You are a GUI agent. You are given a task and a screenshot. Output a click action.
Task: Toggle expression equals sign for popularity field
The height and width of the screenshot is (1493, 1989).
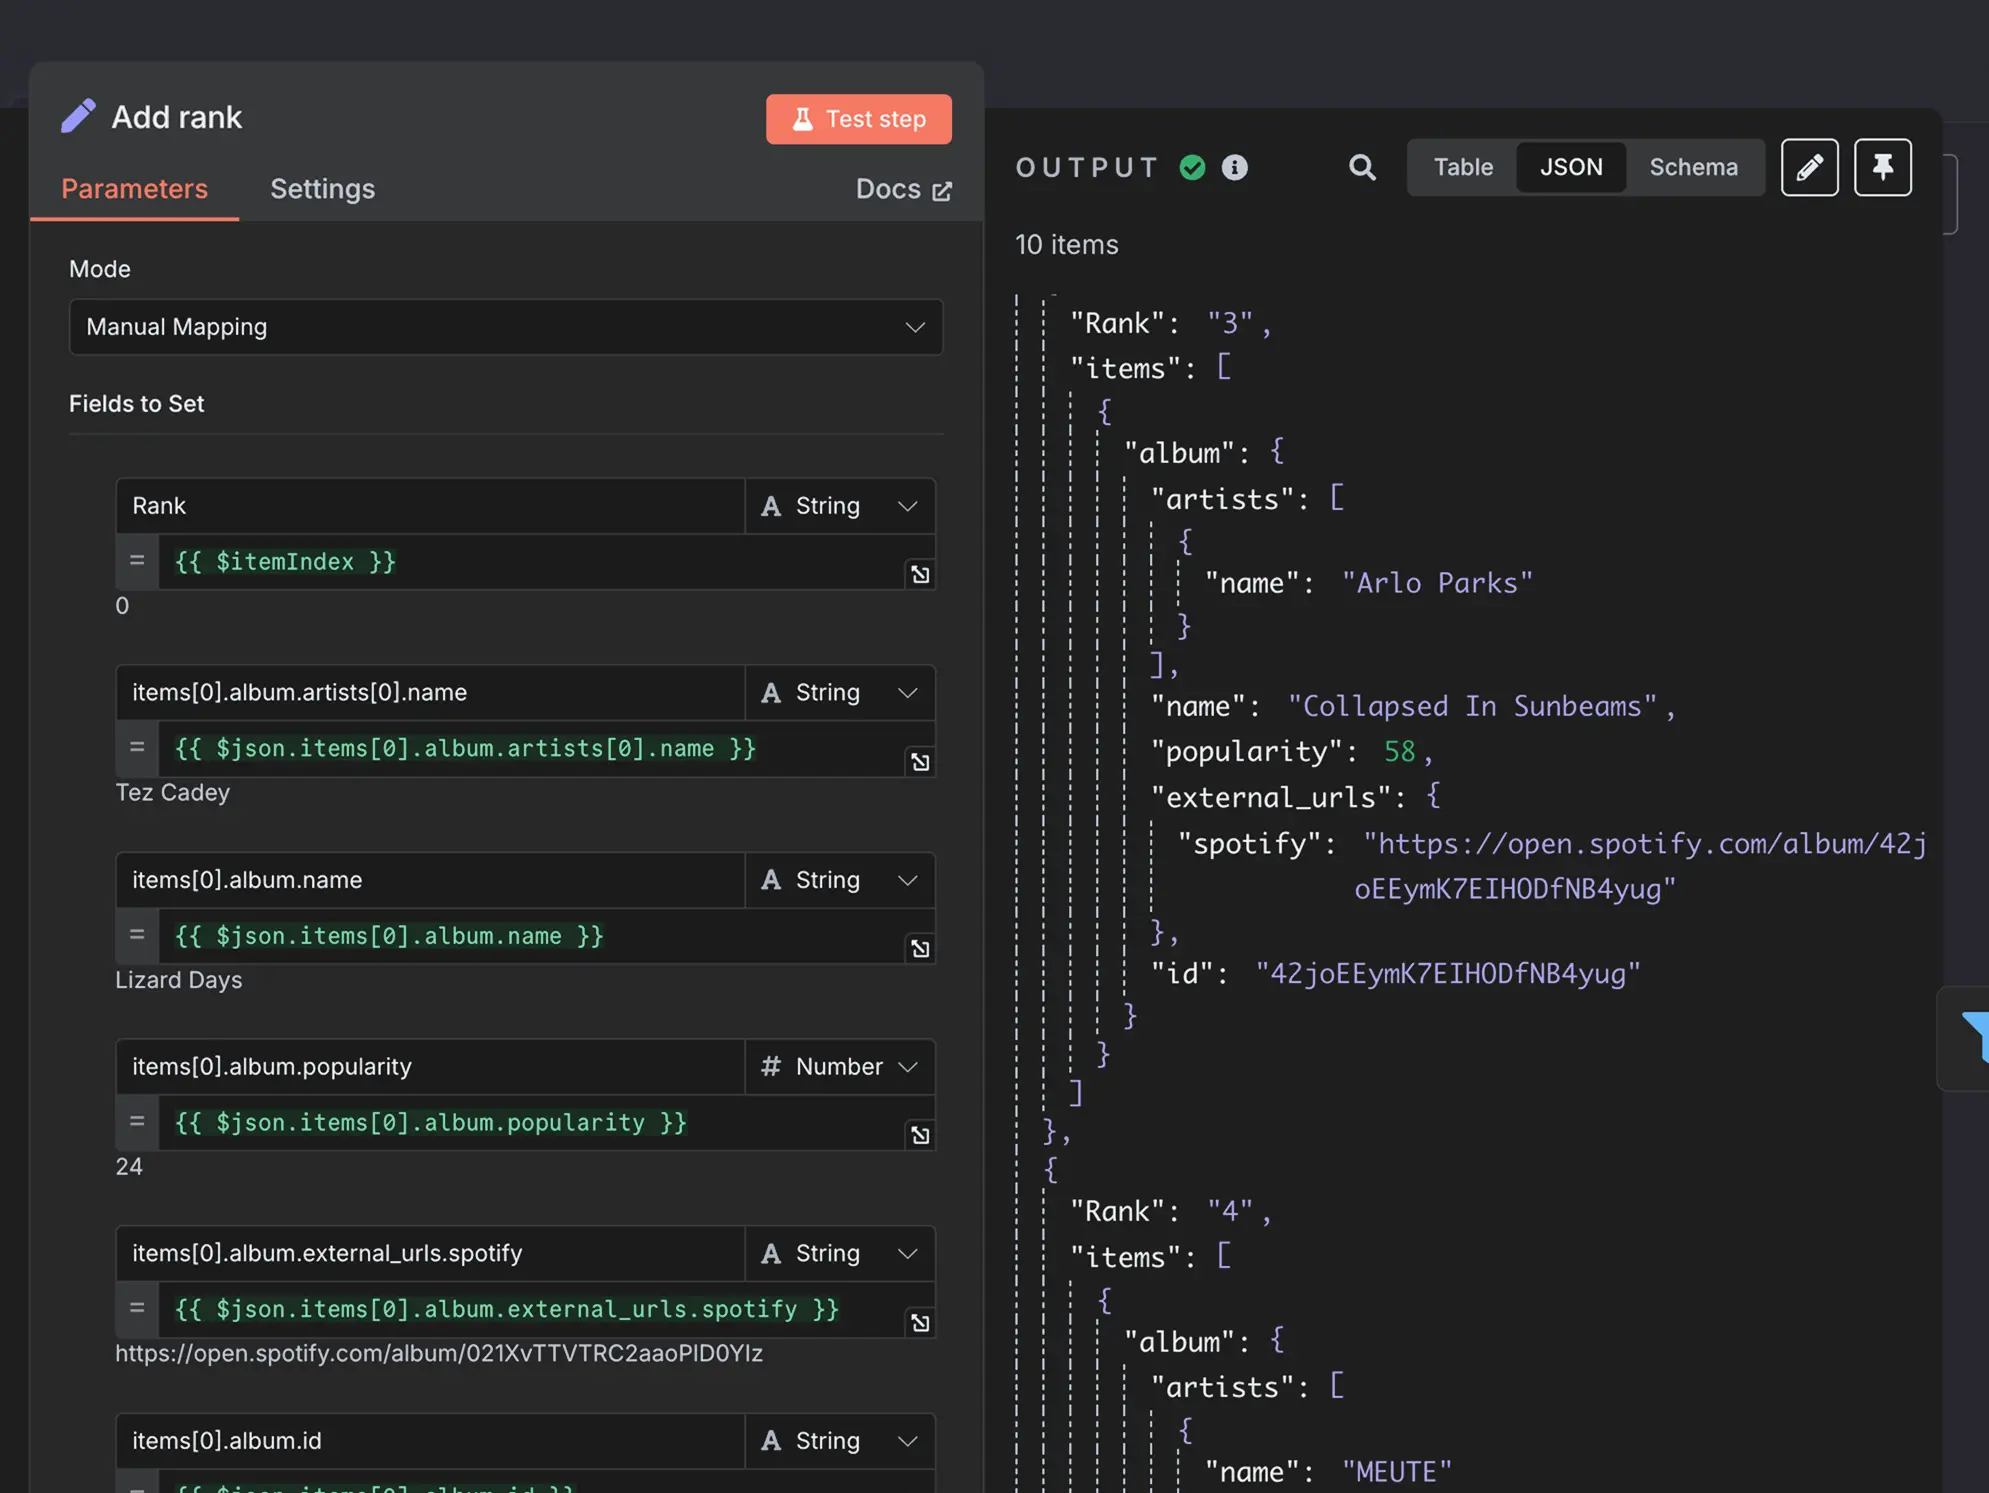coord(137,1122)
